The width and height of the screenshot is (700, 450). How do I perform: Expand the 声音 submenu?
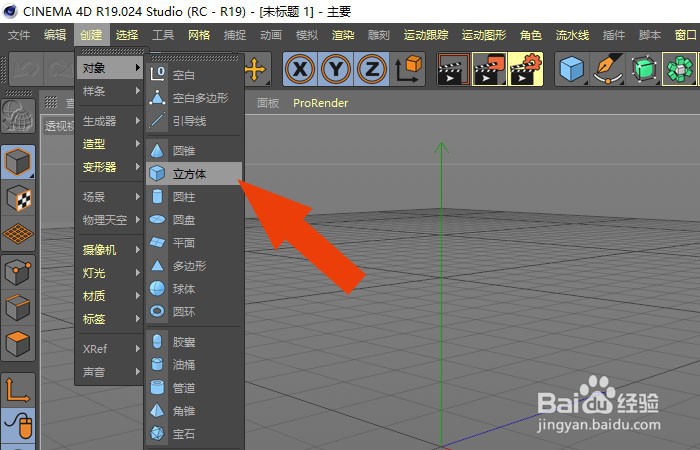tap(109, 372)
